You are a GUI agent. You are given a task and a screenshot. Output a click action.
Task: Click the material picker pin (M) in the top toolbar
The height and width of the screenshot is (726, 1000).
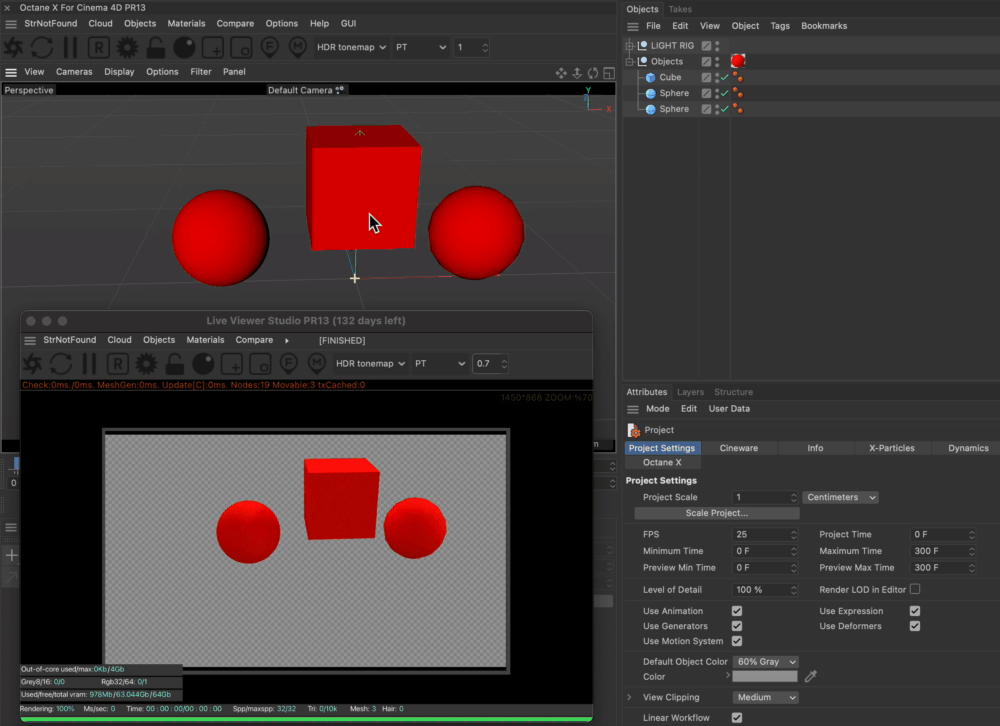298,47
